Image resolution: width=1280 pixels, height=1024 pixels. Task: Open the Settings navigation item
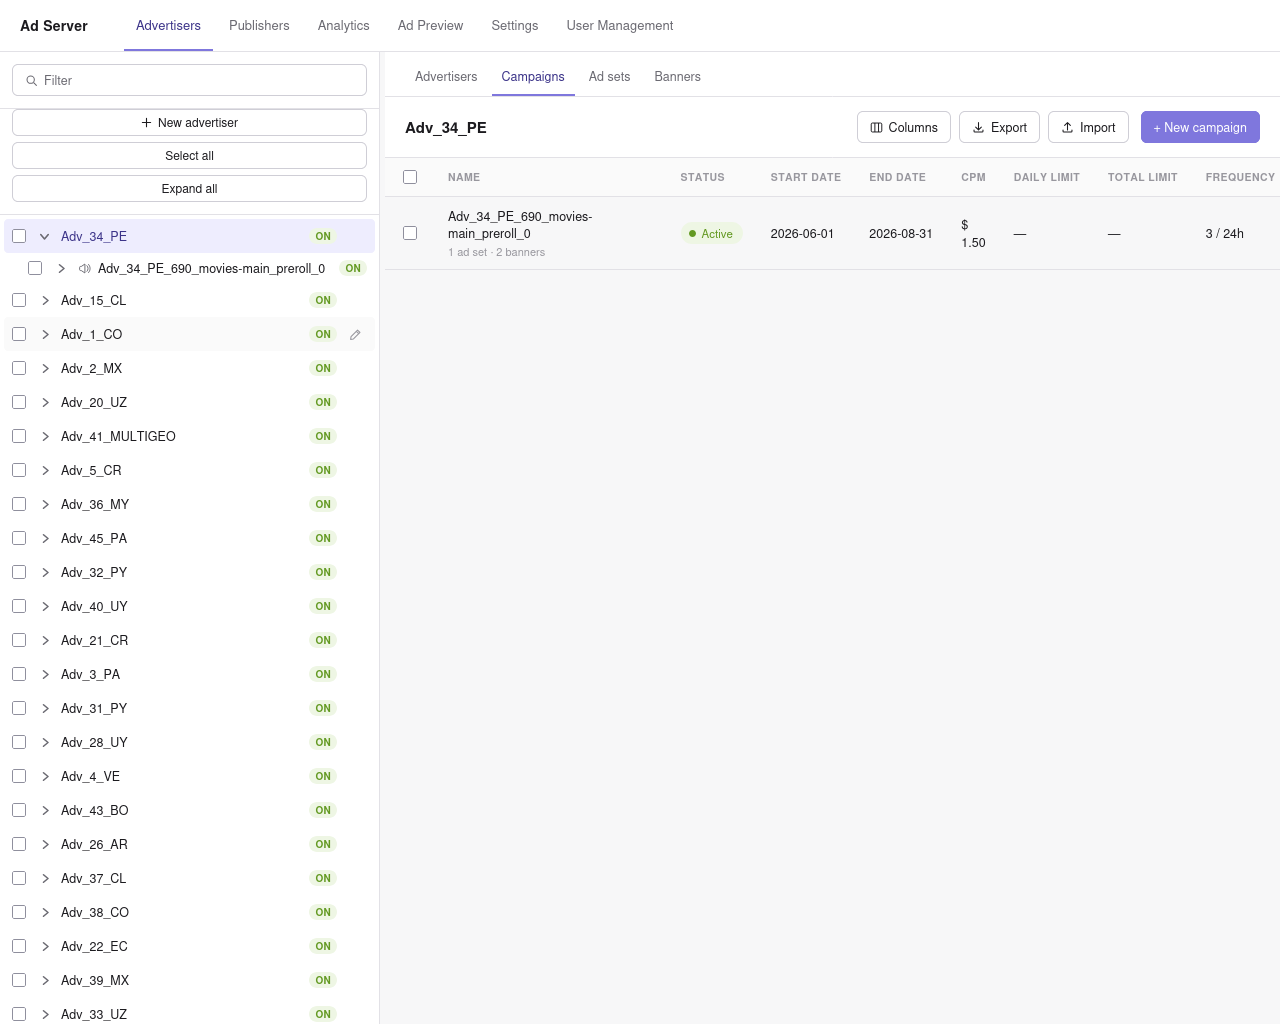(x=515, y=26)
